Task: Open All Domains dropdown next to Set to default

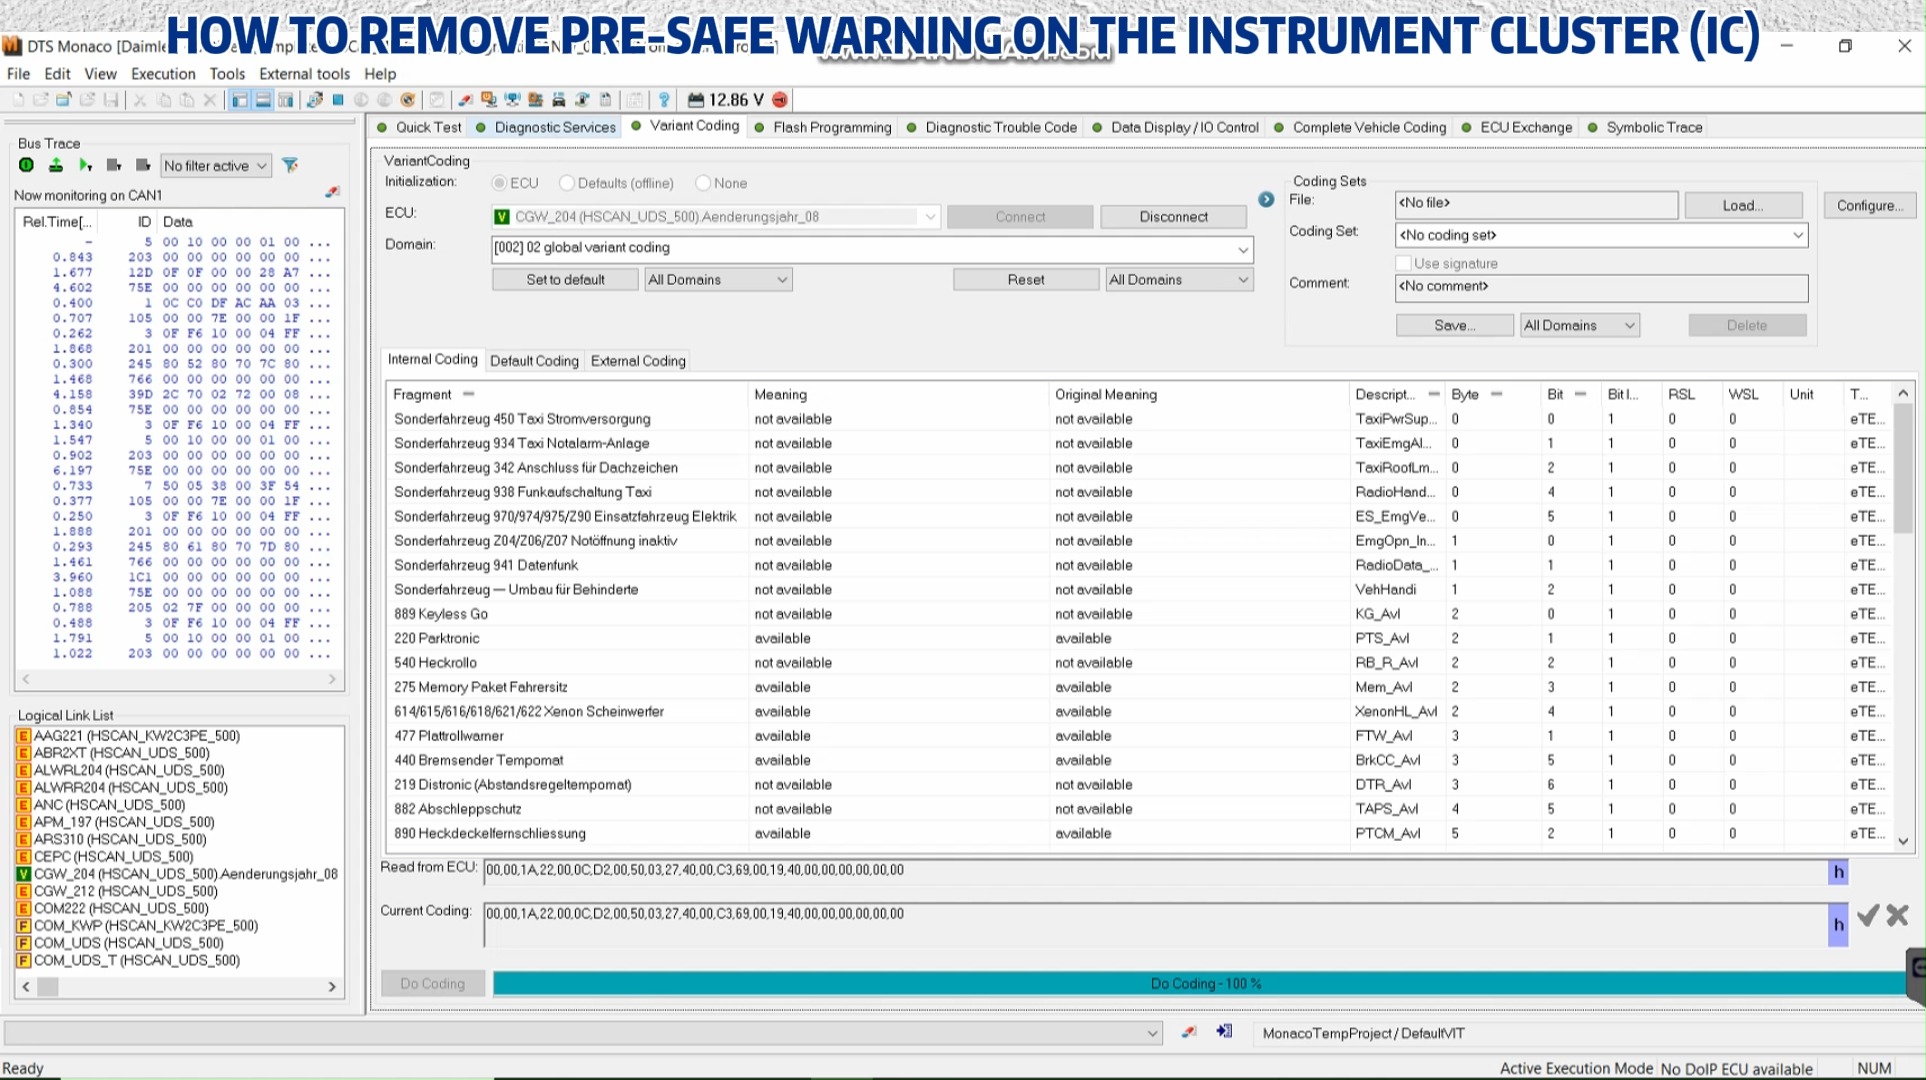Action: 718,280
